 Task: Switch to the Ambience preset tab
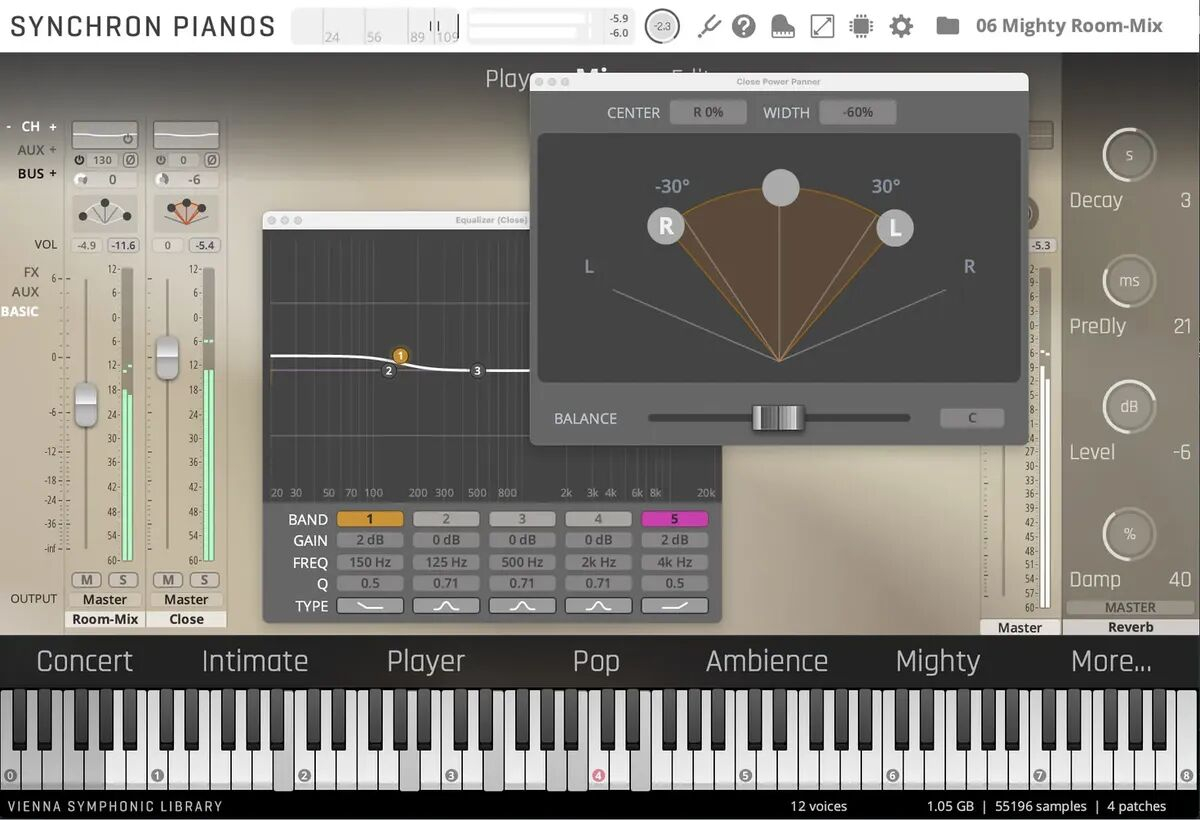coord(767,661)
